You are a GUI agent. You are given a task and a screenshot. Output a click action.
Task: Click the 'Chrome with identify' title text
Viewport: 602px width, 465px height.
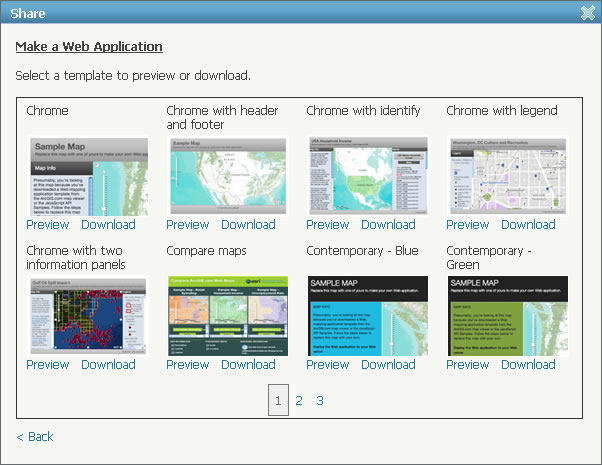coord(363,111)
